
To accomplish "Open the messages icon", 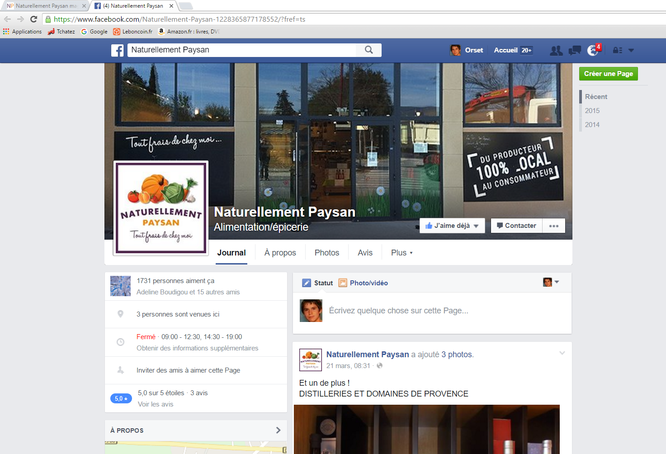I will (574, 50).
